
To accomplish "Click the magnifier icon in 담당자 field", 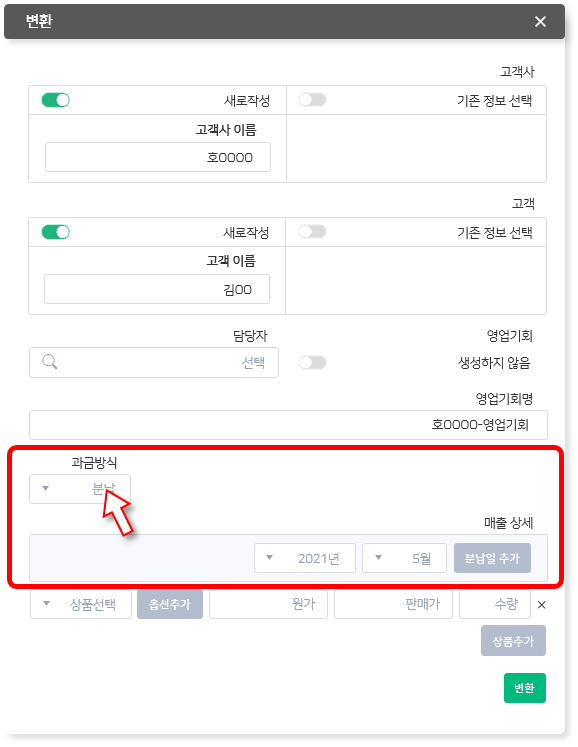I will (x=50, y=362).
